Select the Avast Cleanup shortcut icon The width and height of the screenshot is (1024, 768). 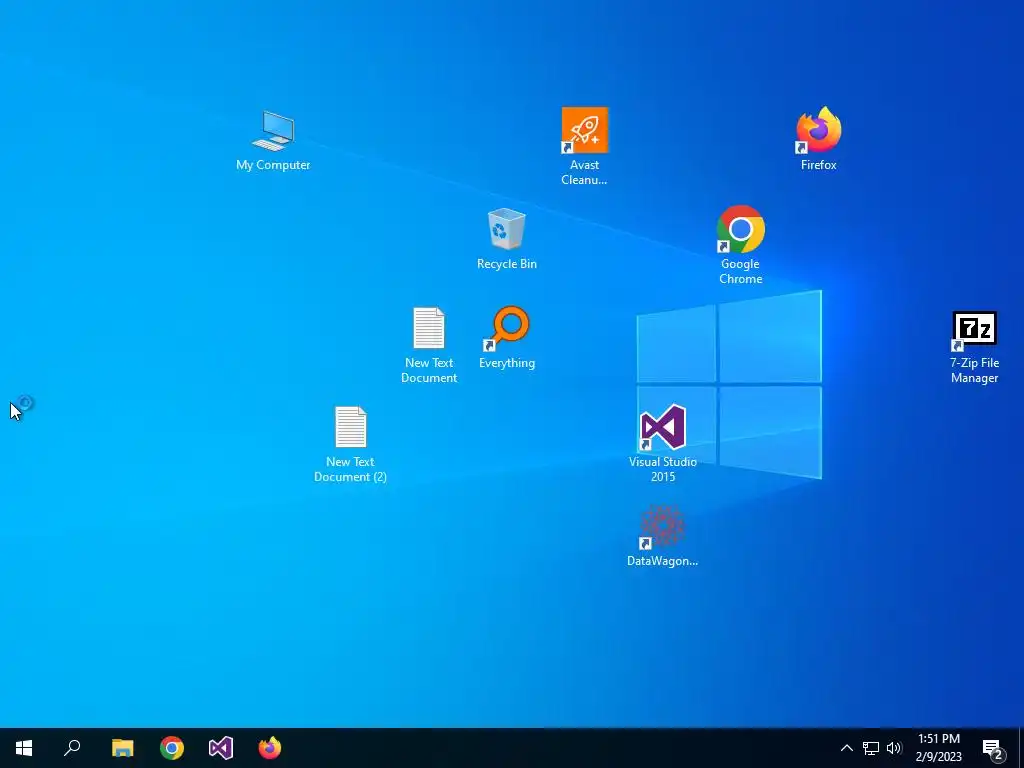tap(584, 147)
